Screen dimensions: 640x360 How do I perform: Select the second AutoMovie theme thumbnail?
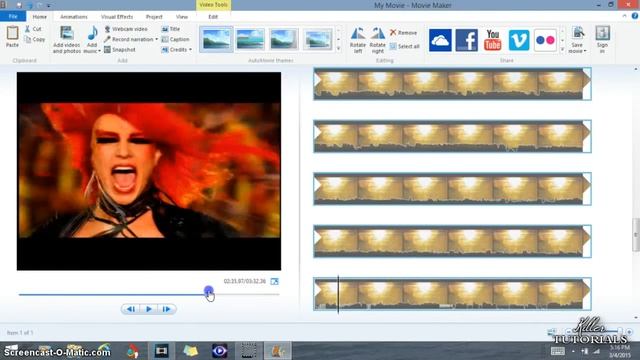pyautogui.click(x=250, y=40)
